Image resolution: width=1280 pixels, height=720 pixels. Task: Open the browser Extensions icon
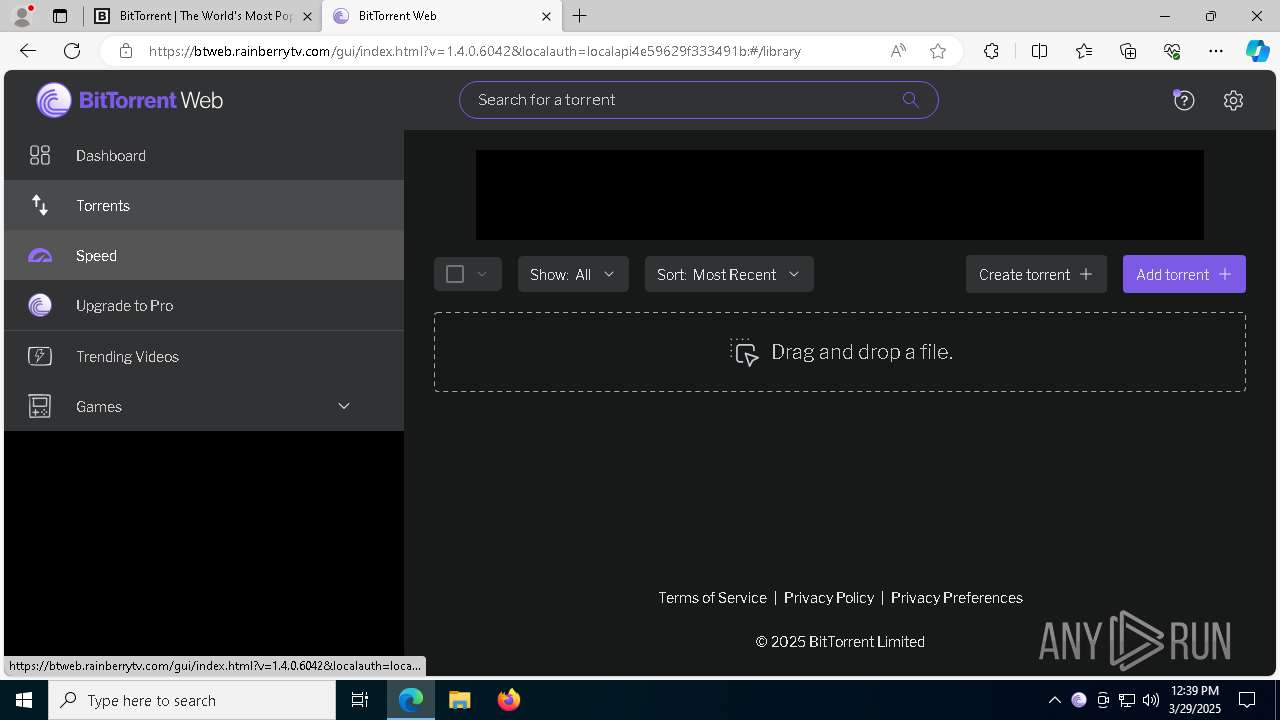pos(991,51)
